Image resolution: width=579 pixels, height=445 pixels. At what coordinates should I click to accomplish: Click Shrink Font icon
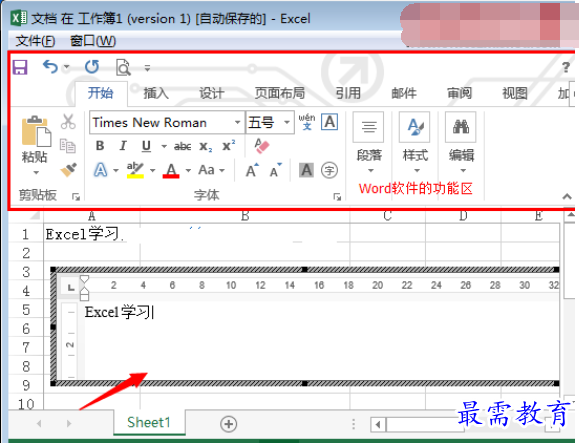[275, 170]
